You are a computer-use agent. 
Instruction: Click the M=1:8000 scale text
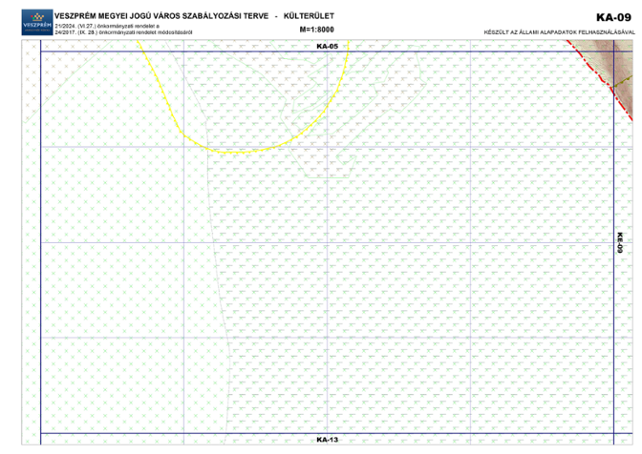click(316, 30)
